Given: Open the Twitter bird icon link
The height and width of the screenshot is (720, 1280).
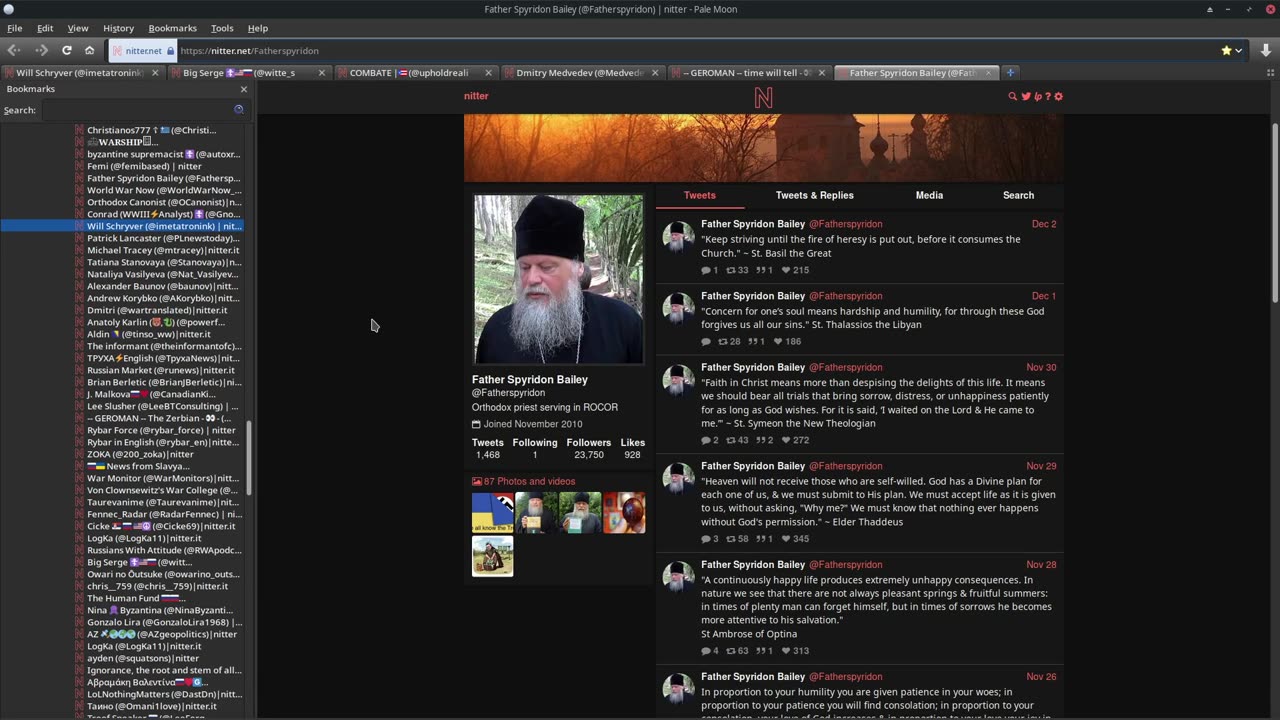Looking at the screenshot, I should (x=1025, y=96).
